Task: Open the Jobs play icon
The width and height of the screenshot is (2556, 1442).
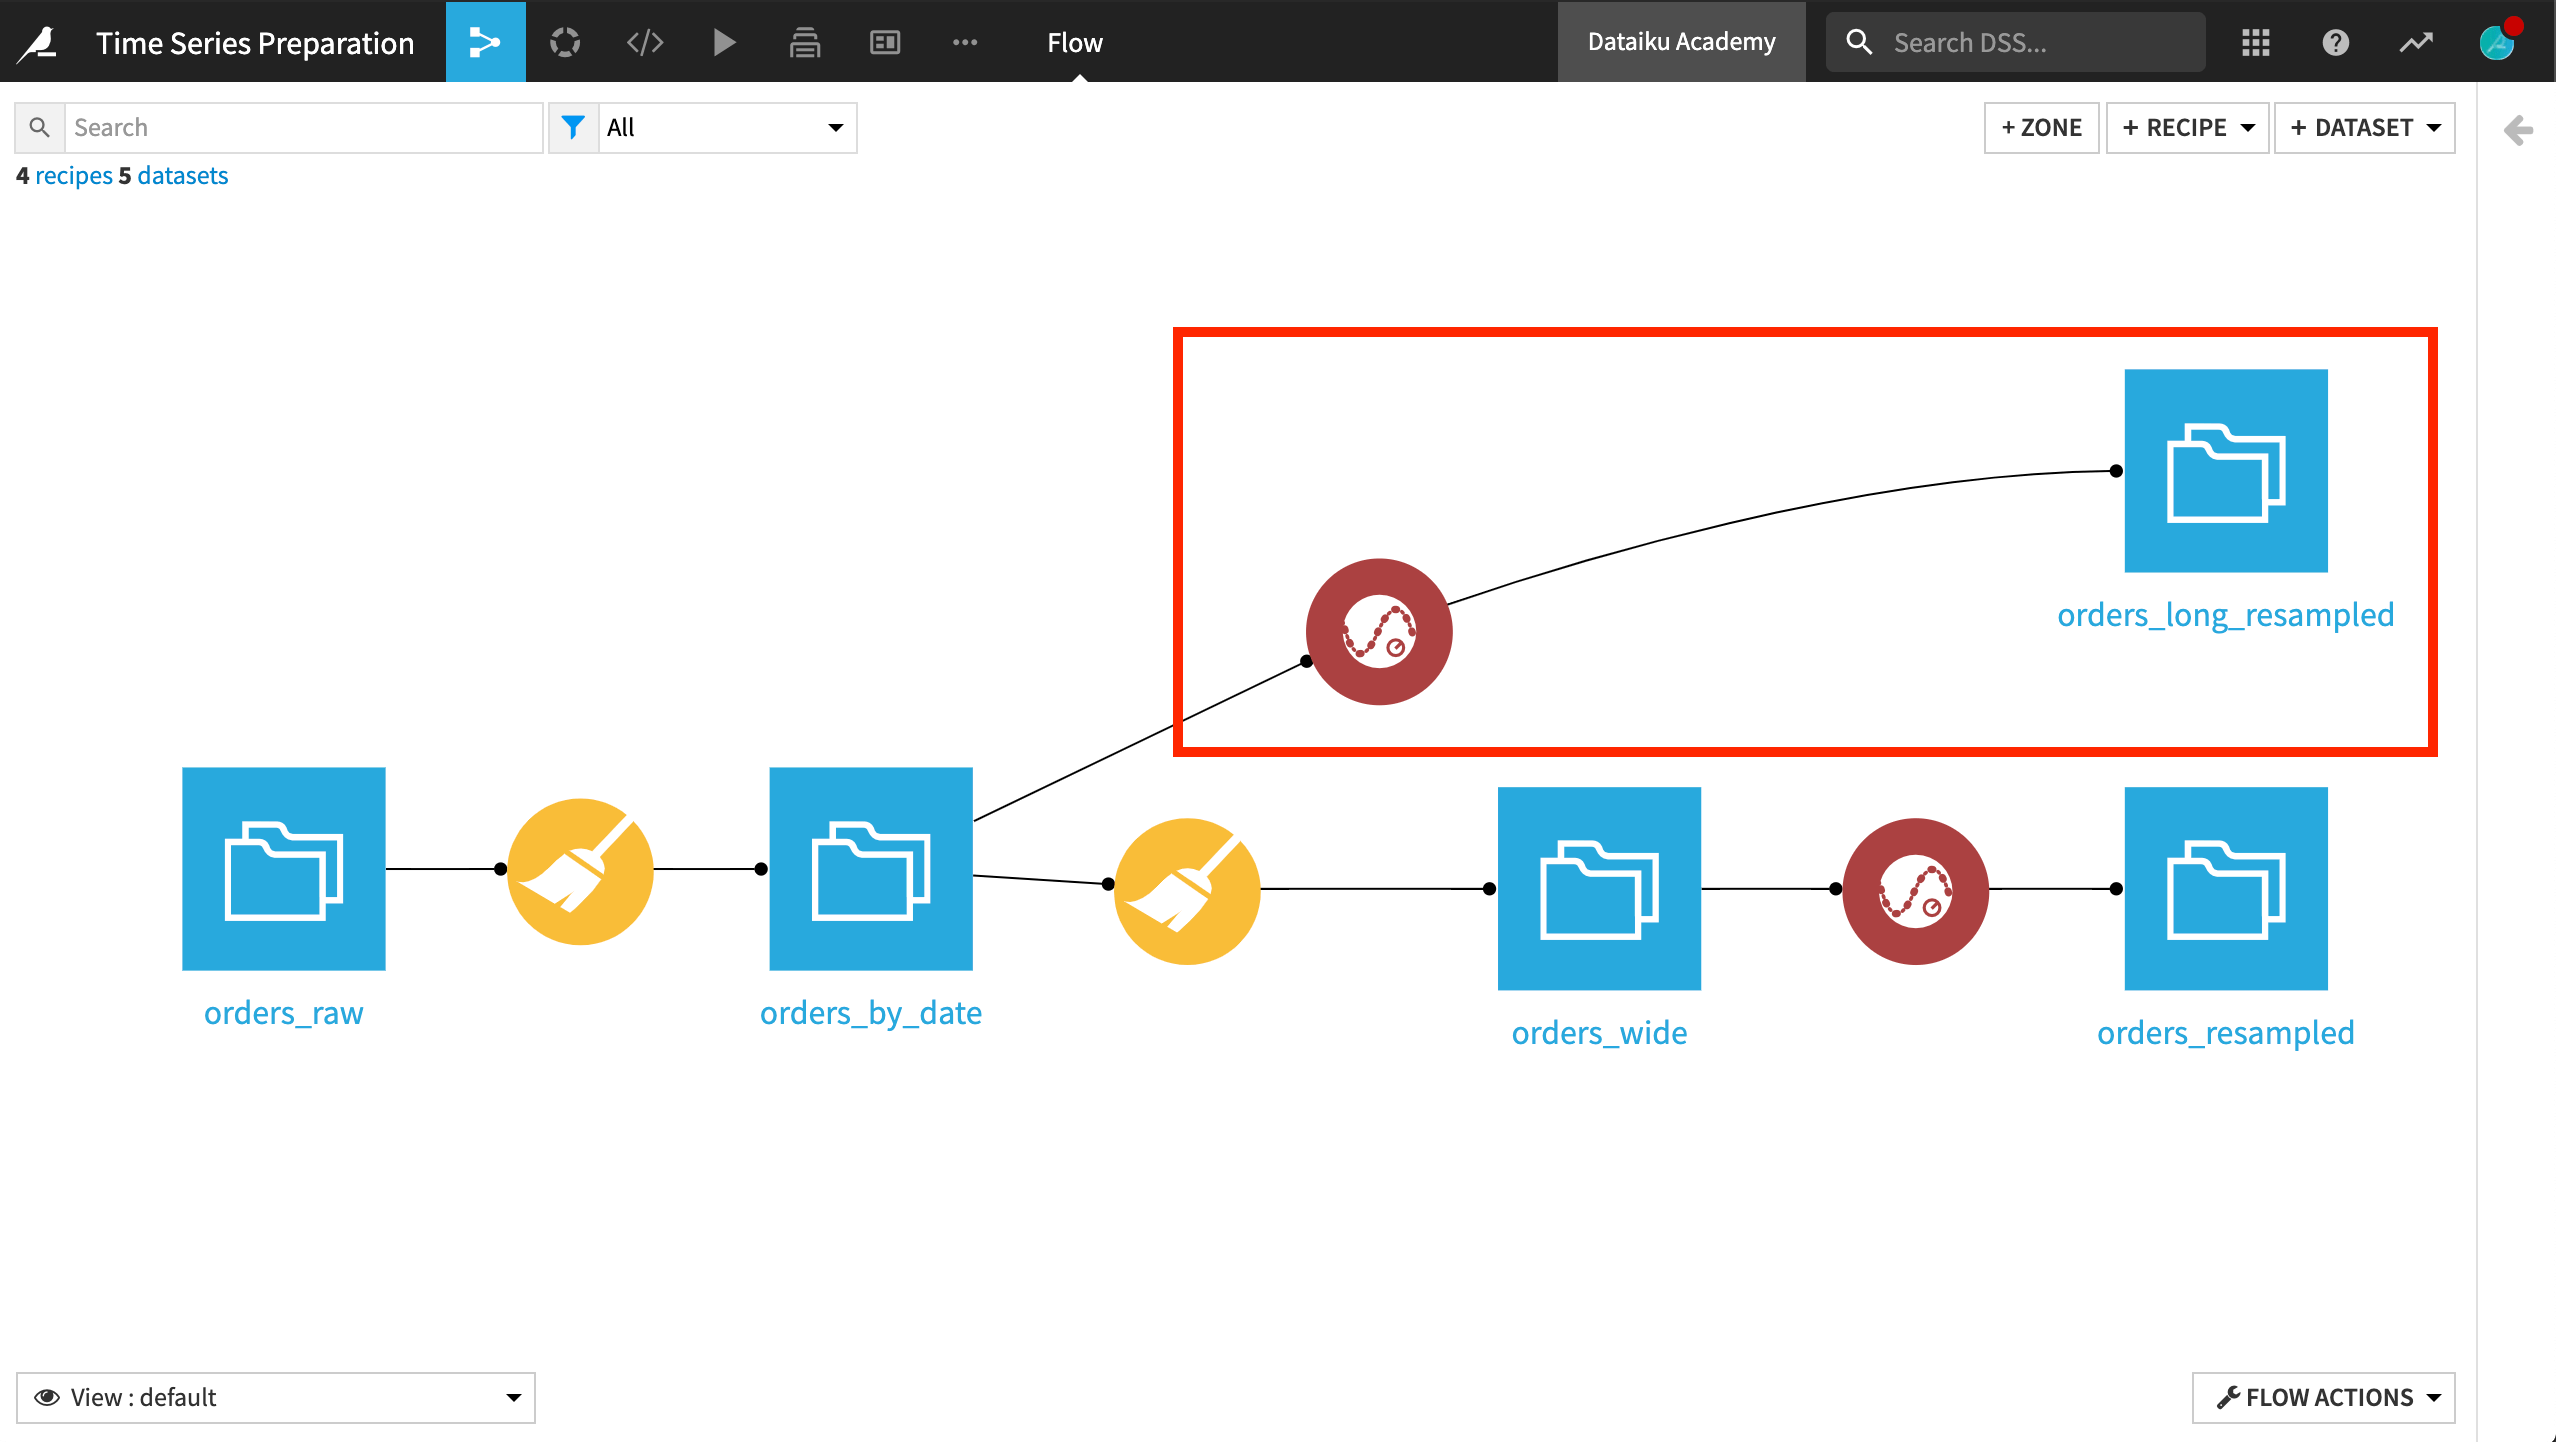Action: pos(724,42)
